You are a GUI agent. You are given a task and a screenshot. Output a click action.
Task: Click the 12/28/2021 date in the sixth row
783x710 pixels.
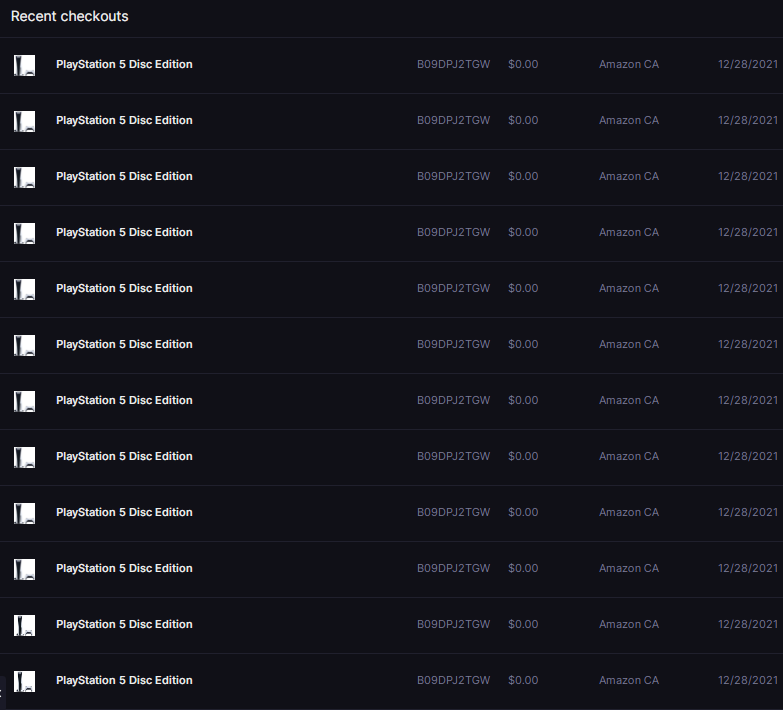click(748, 344)
